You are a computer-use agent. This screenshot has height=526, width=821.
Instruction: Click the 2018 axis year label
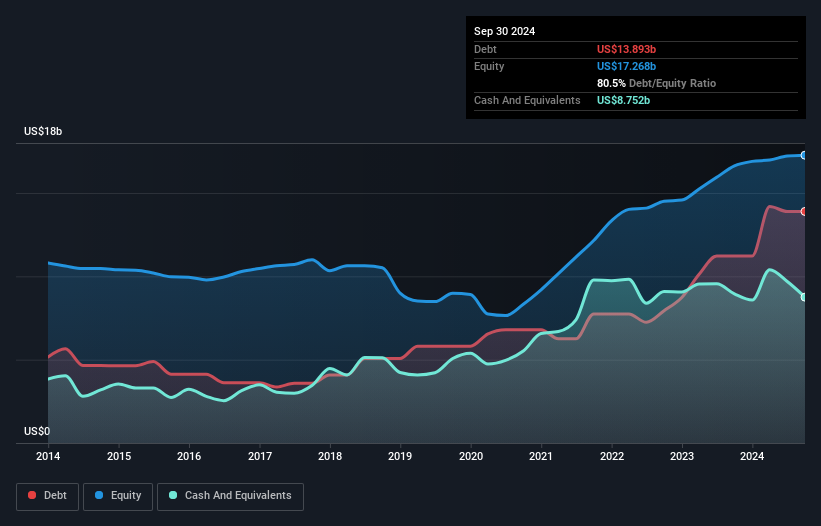[x=330, y=456]
